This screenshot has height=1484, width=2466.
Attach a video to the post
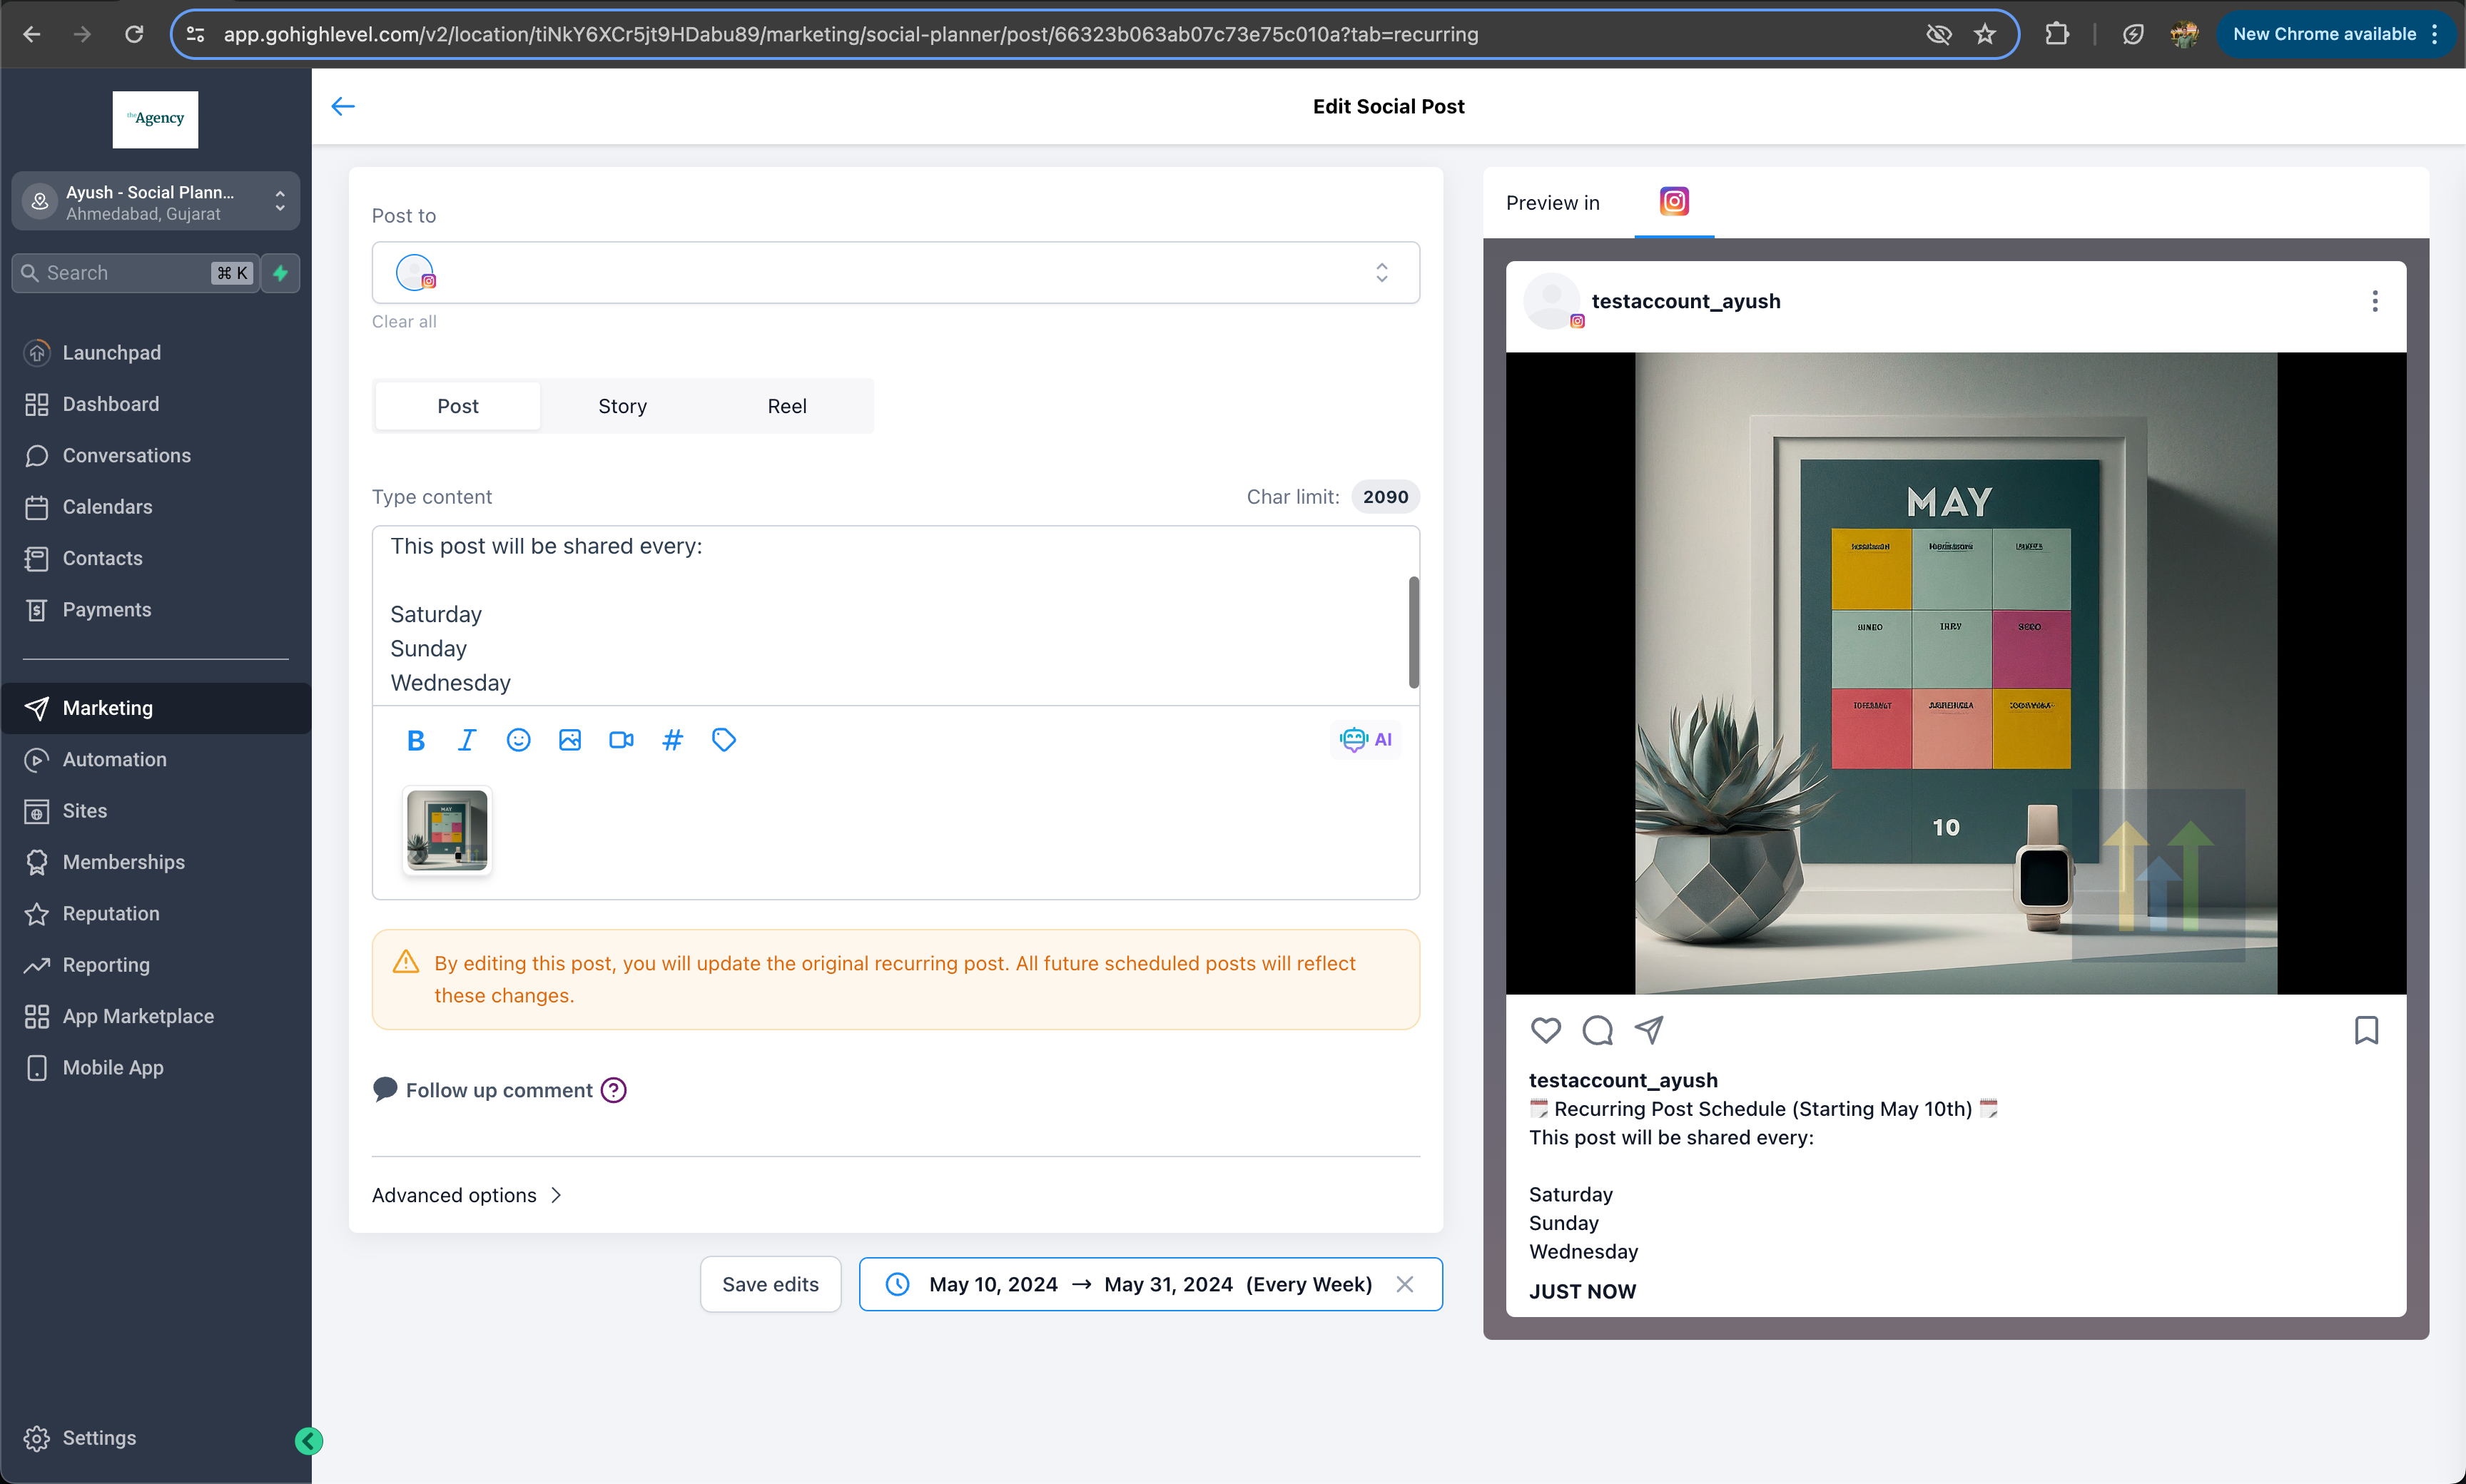[621, 740]
